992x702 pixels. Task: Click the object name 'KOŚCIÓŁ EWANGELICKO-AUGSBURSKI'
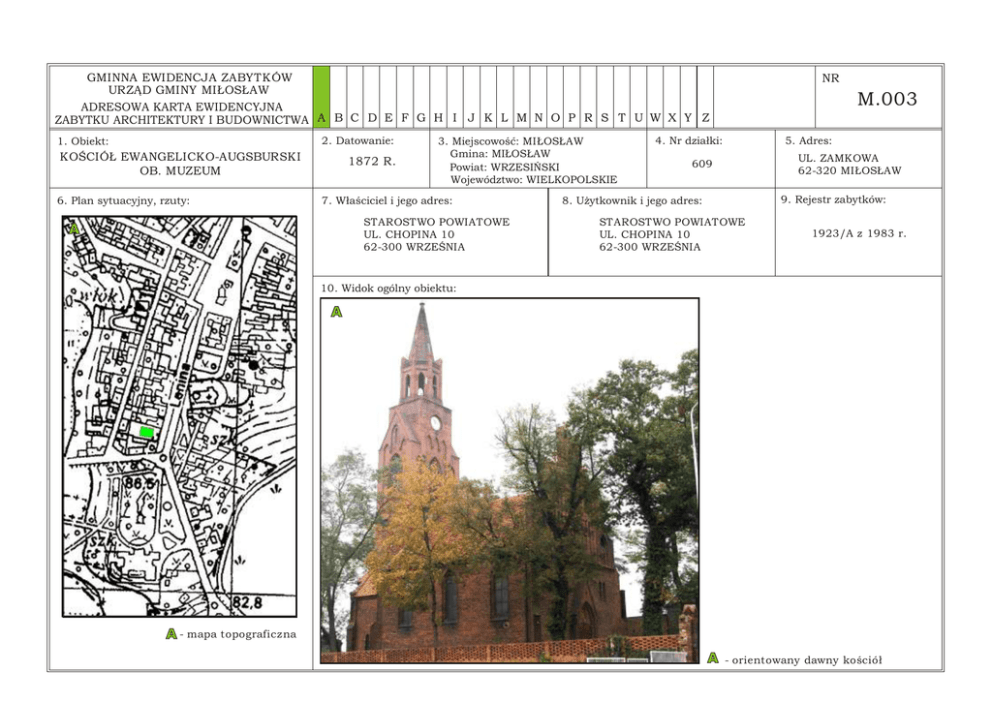(x=180, y=157)
